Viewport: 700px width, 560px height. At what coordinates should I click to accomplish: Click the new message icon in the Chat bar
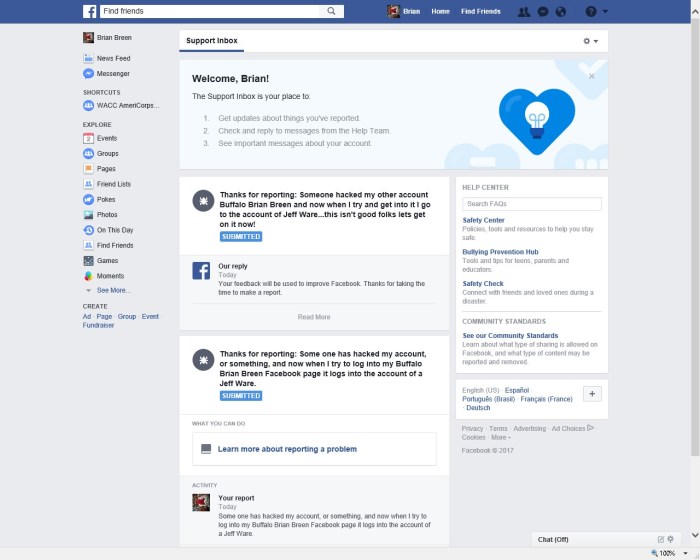660,539
